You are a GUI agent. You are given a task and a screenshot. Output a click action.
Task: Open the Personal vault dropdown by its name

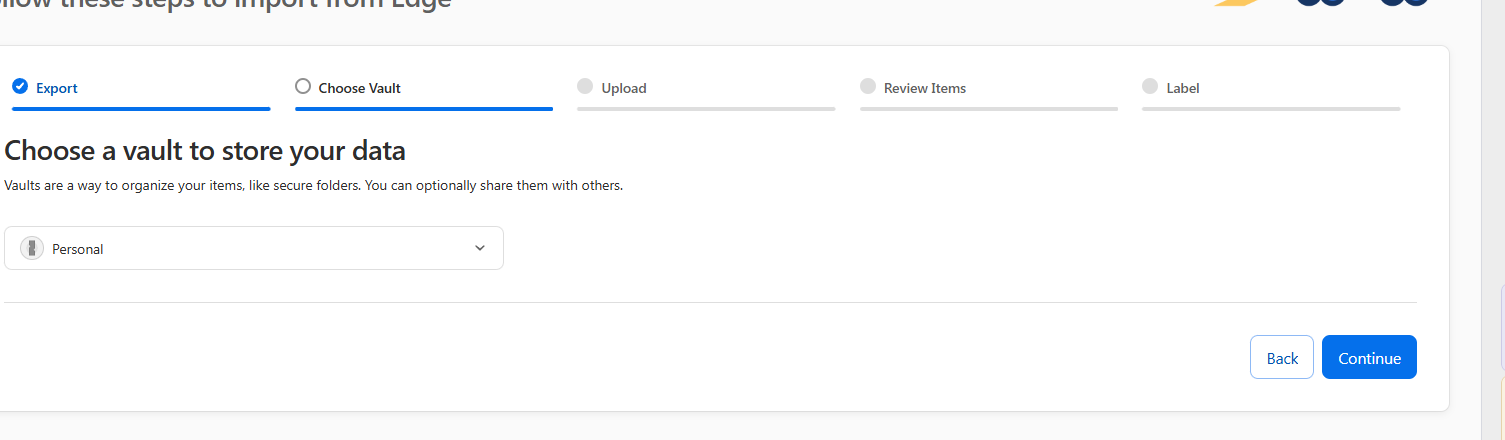coord(78,249)
